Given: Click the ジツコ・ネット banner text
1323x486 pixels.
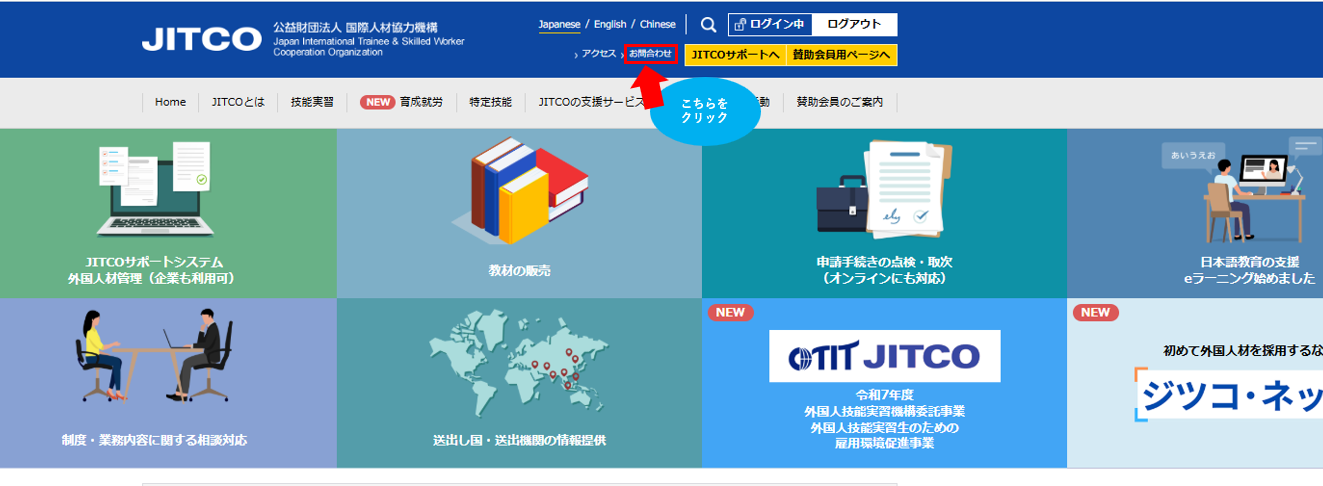Looking at the screenshot, I should point(1230,394).
